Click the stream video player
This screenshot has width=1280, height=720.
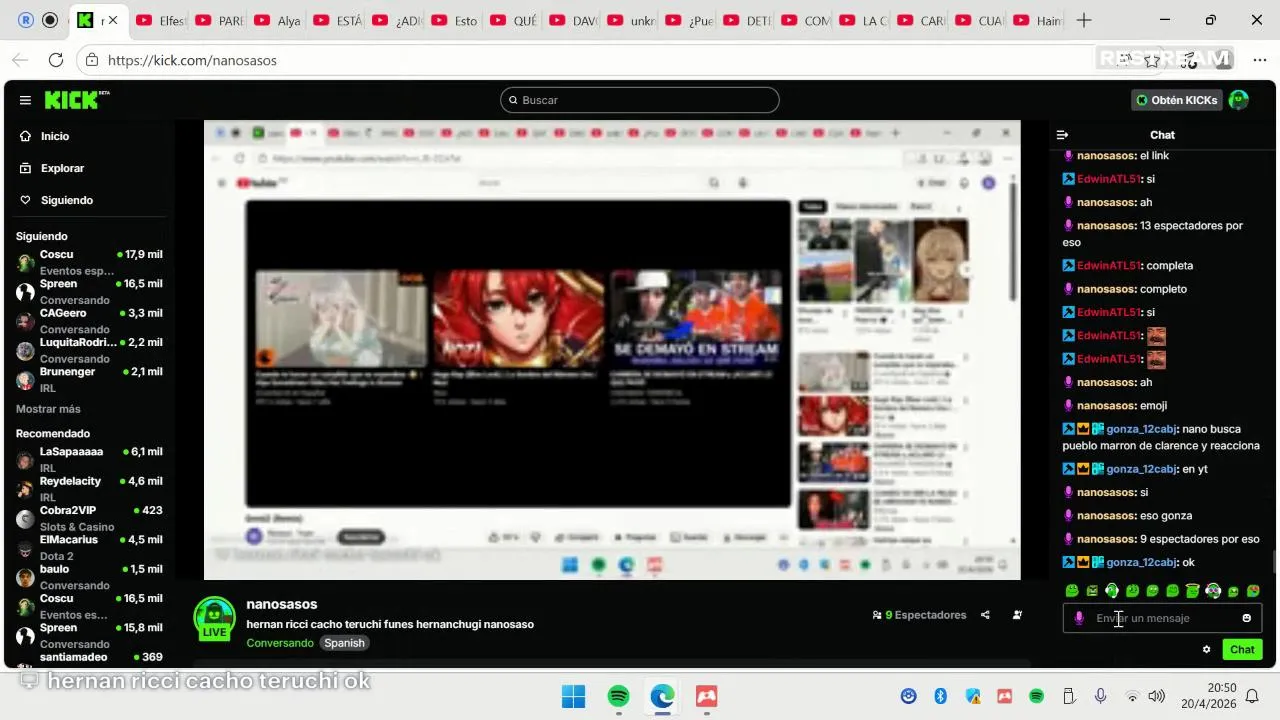612,350
